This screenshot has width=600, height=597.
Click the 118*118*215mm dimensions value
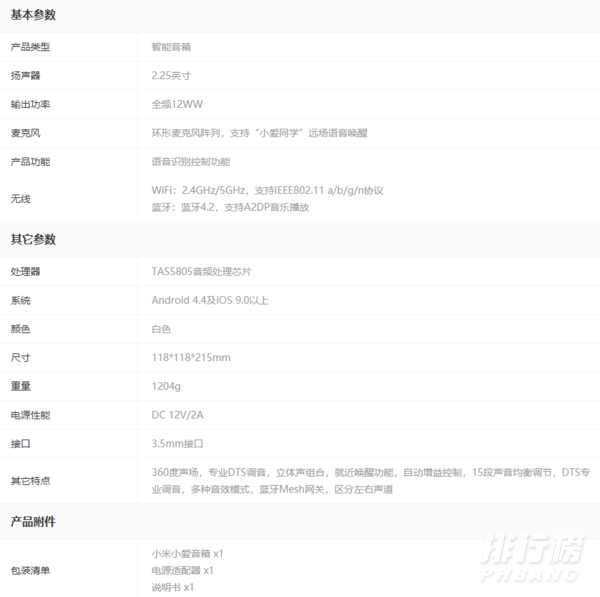click(x=191, y=358)
